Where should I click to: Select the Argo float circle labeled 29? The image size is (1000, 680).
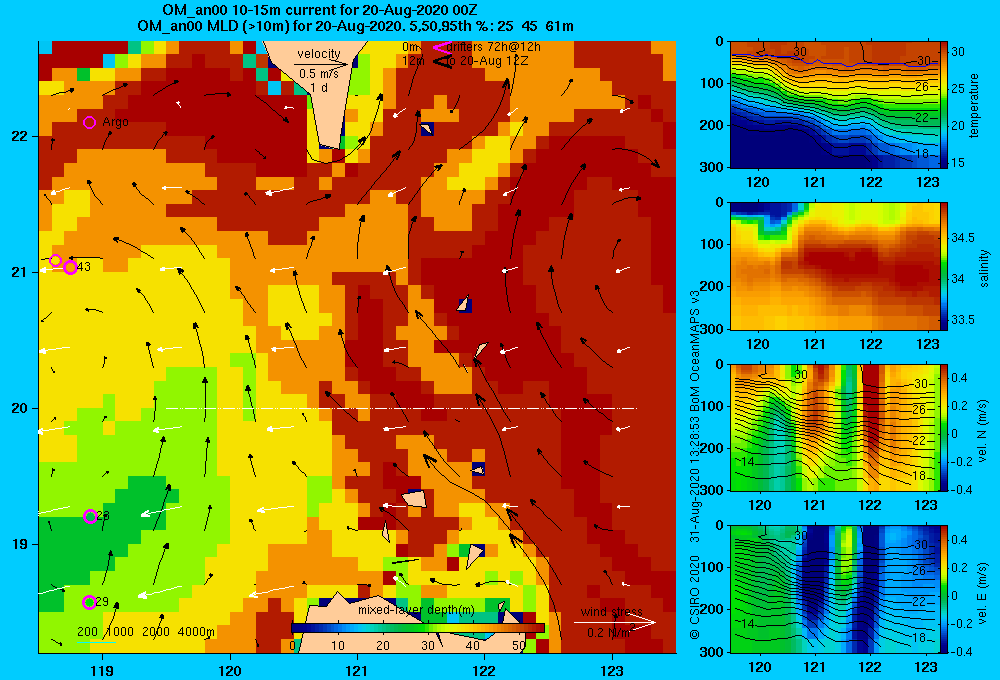(89, 602)
